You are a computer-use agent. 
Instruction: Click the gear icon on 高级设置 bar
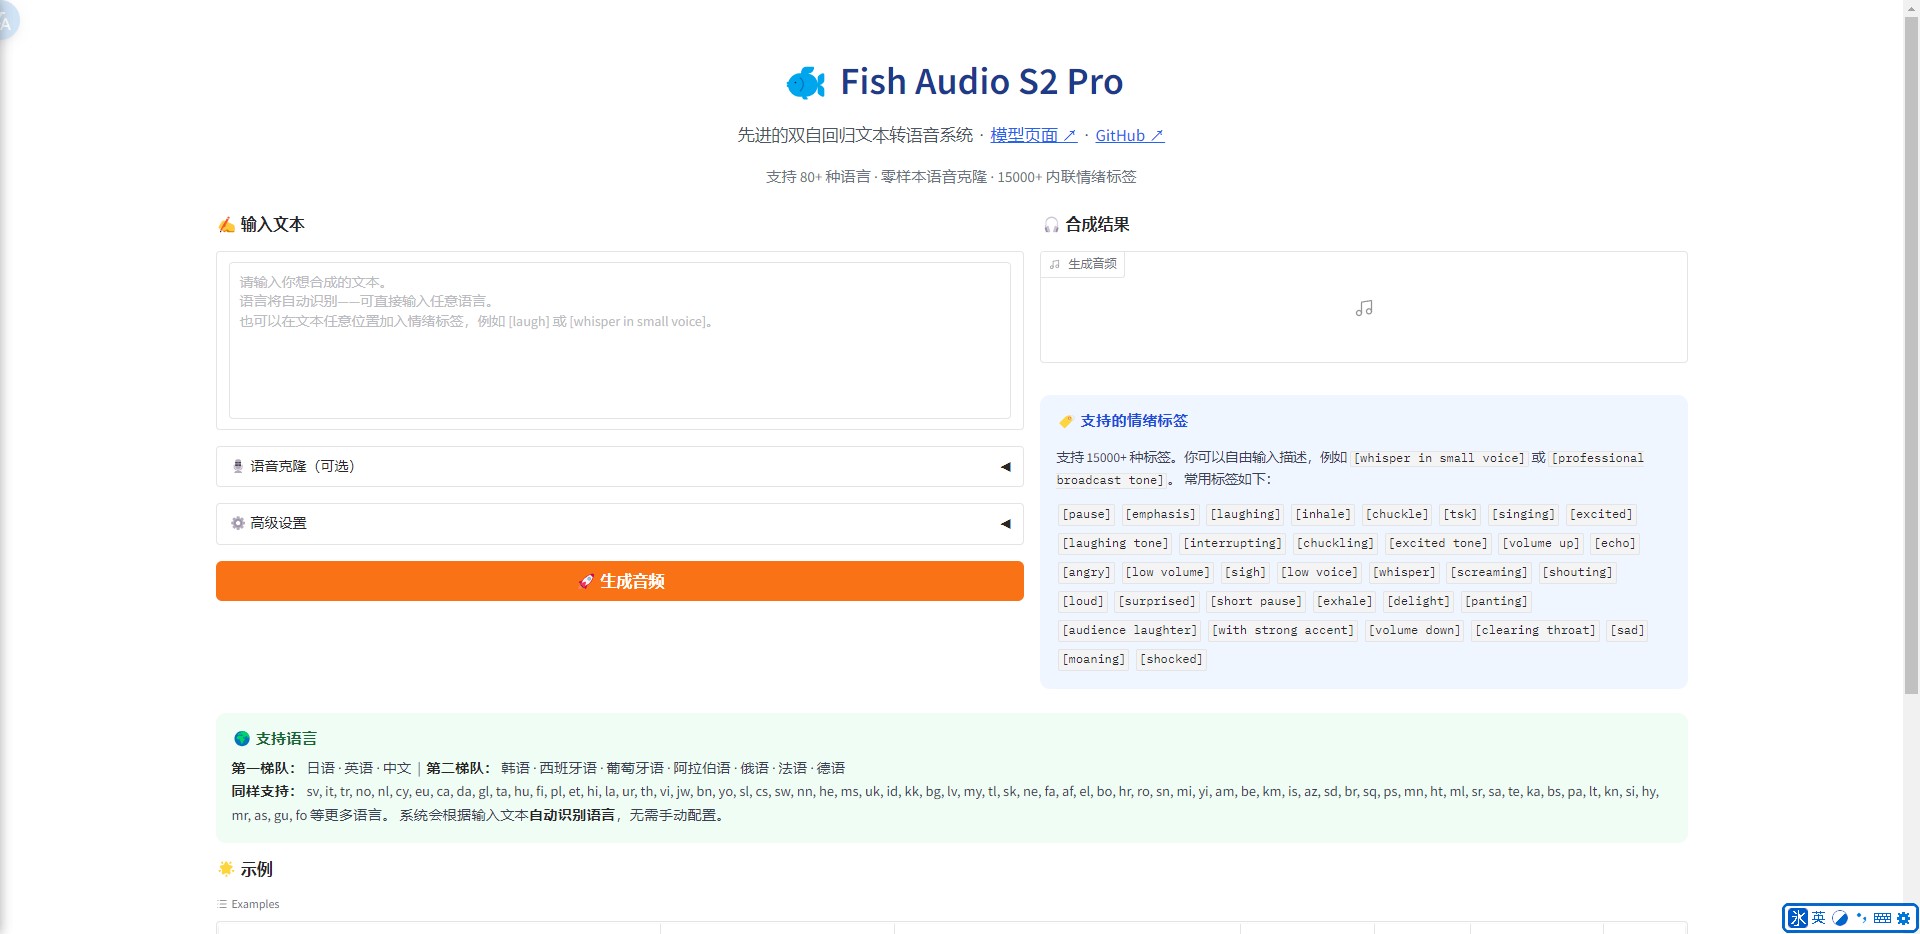(x=237, y=523)
